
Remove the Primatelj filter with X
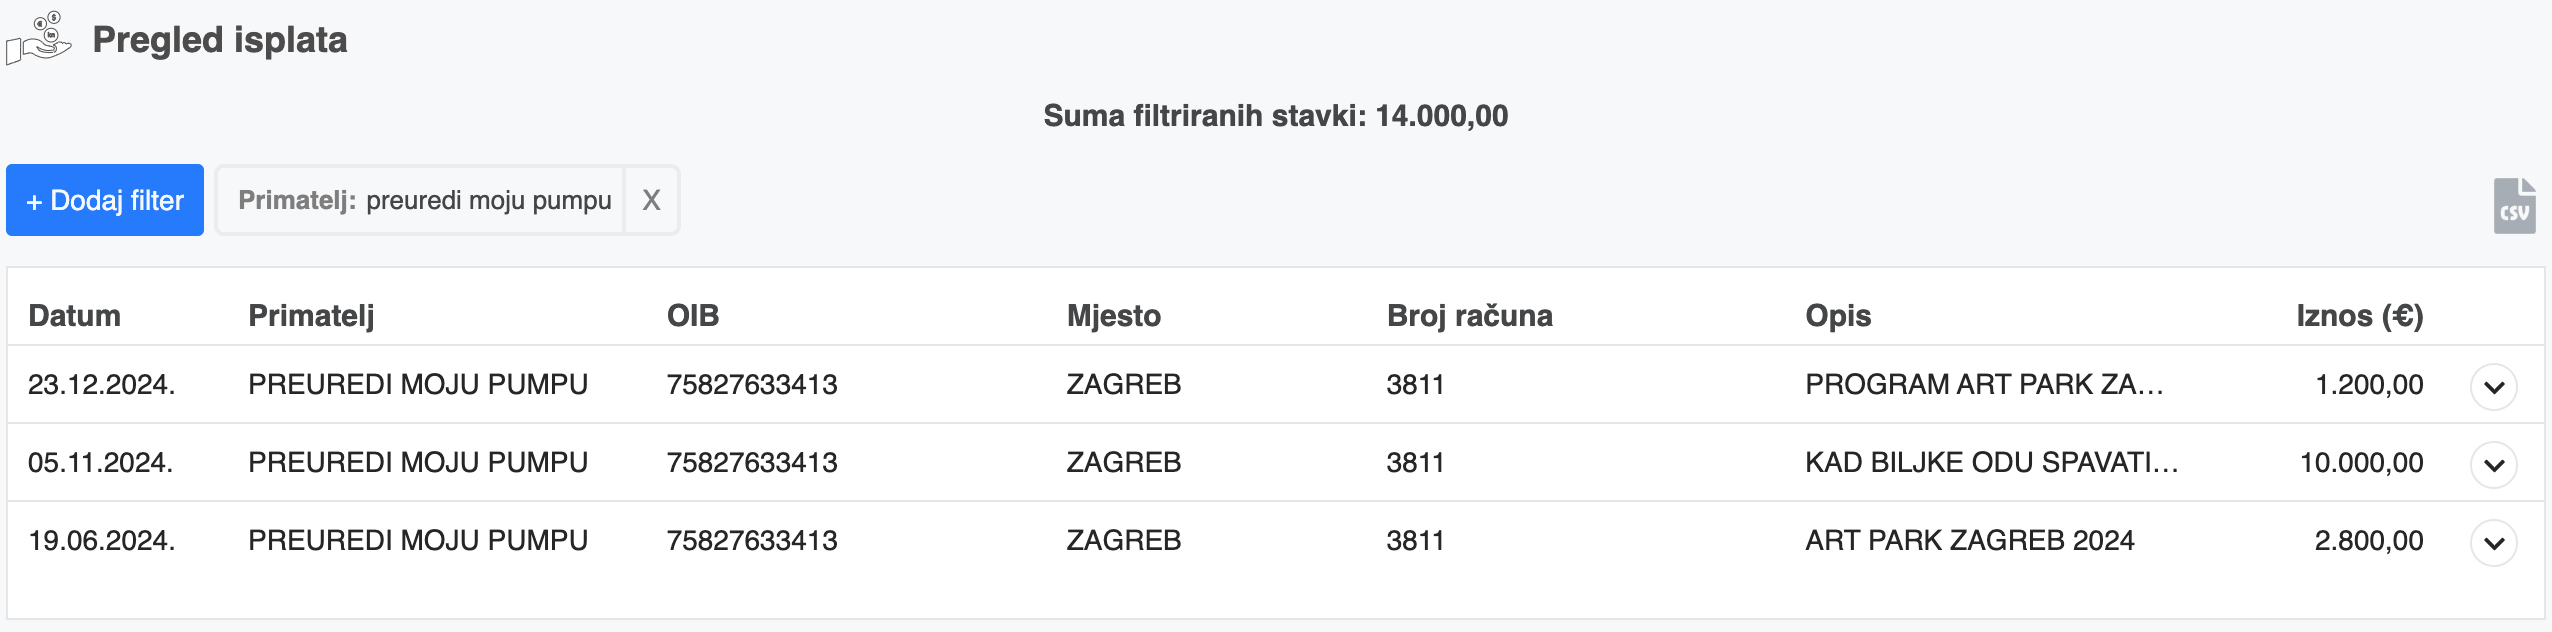click(651, 200)
